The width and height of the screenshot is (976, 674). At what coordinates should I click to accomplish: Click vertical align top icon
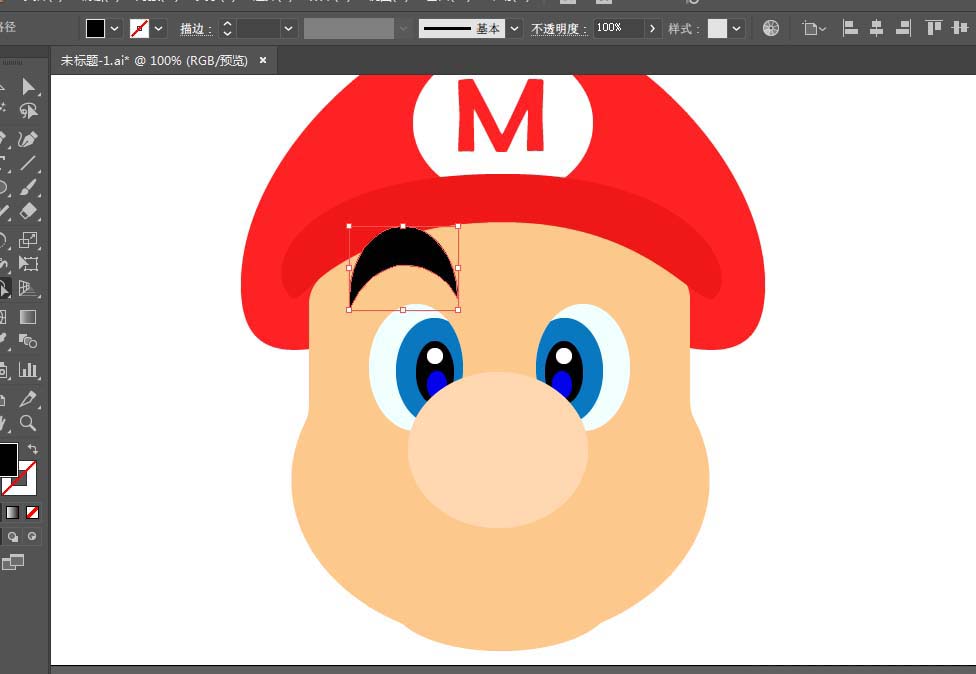click(x=934, y=28)
